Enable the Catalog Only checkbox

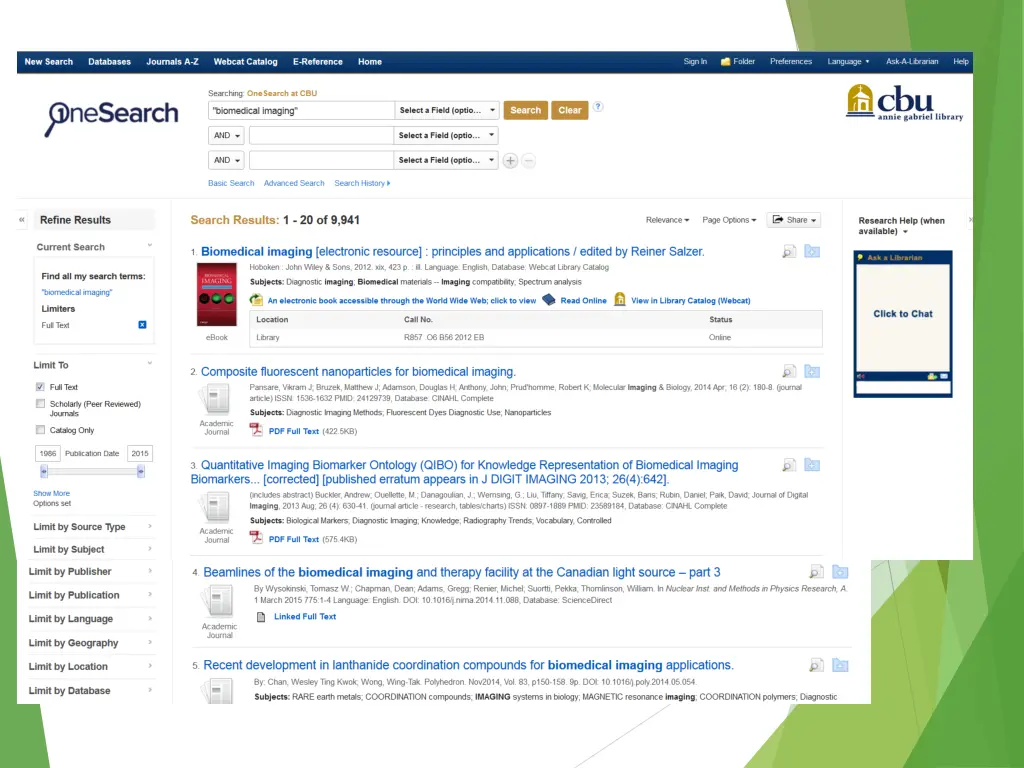pyautogui.click(x=40, y=430)
